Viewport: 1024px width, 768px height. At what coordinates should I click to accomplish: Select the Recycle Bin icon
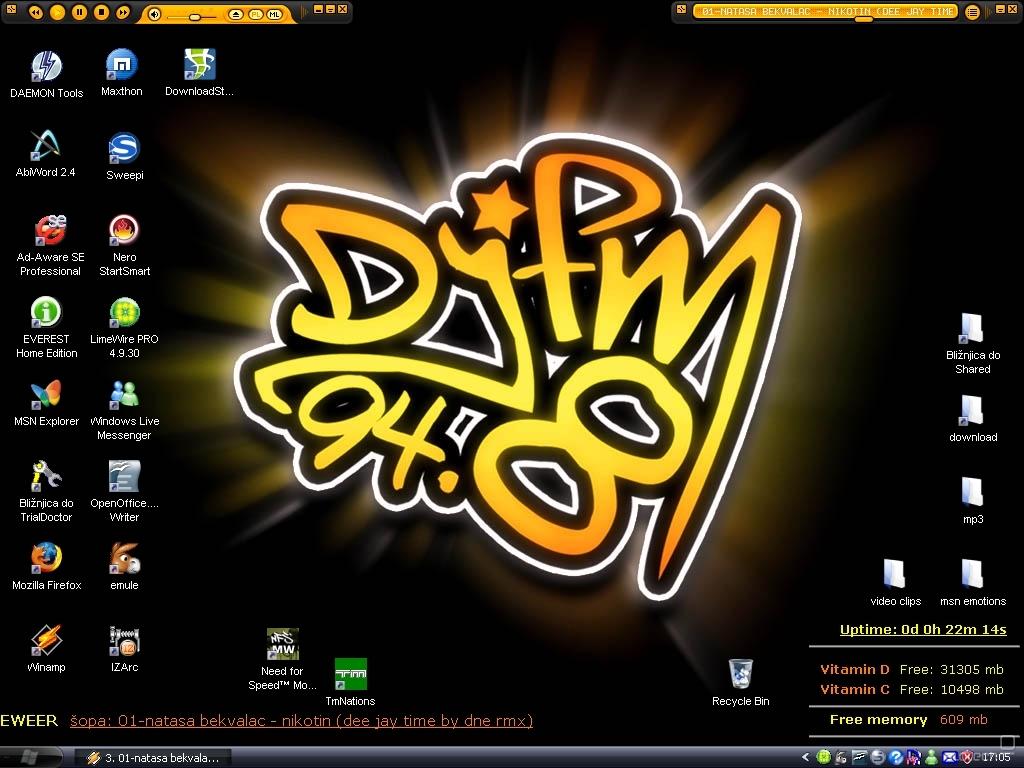tap(741, 682)
